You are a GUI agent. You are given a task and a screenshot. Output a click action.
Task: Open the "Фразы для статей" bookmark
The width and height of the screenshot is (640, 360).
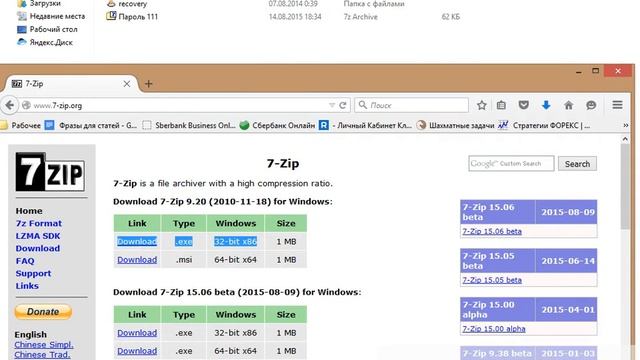(x=91, y=125)
